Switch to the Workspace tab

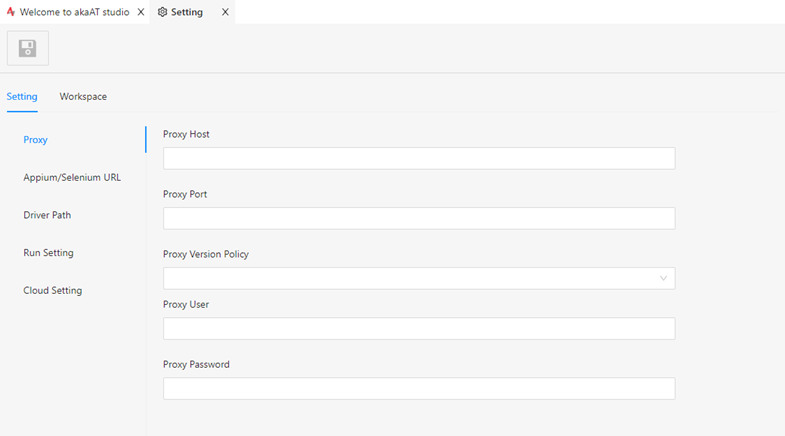83,97
